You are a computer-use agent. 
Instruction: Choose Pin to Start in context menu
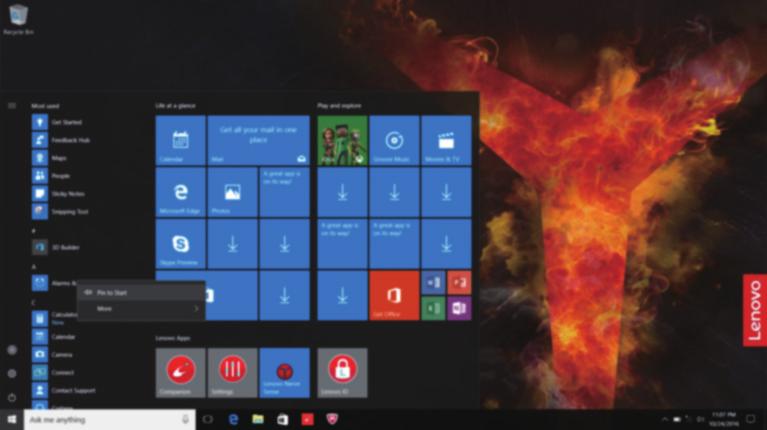click(141, 293)
